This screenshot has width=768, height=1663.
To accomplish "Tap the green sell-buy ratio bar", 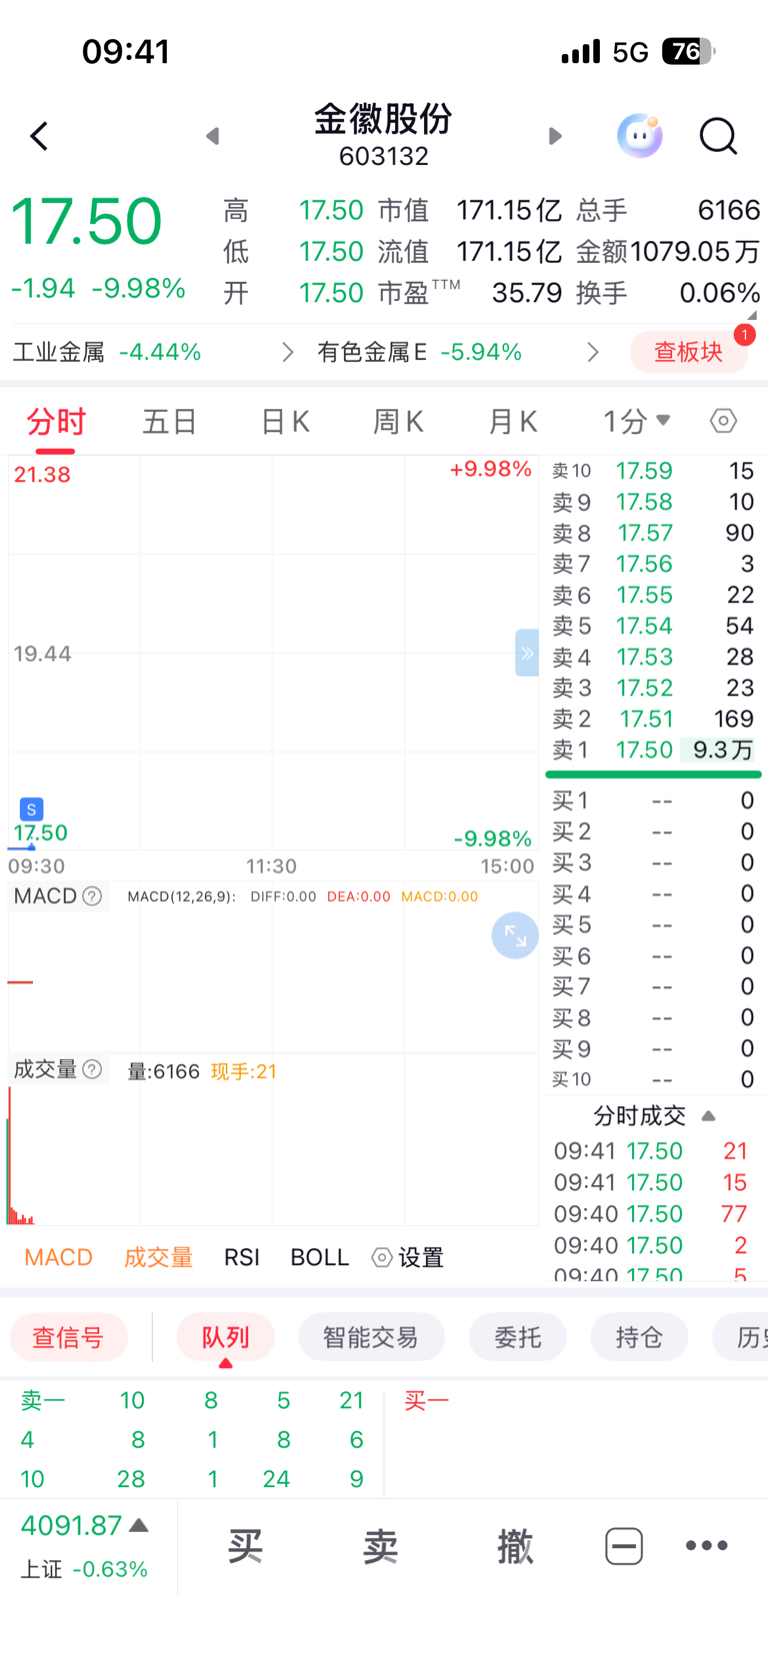I will (x=653, y=774).
